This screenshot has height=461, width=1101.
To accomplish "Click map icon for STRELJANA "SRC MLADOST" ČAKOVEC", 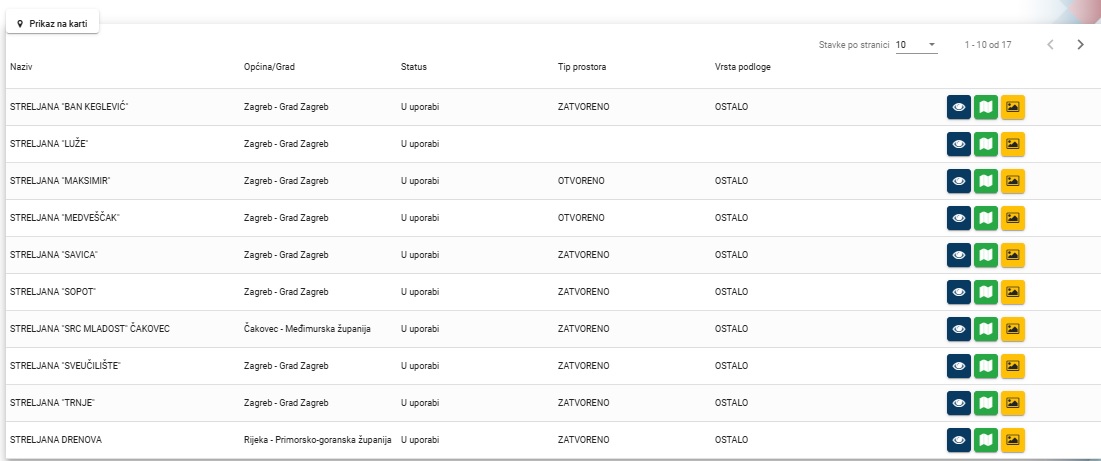I will tap(986, 329).
